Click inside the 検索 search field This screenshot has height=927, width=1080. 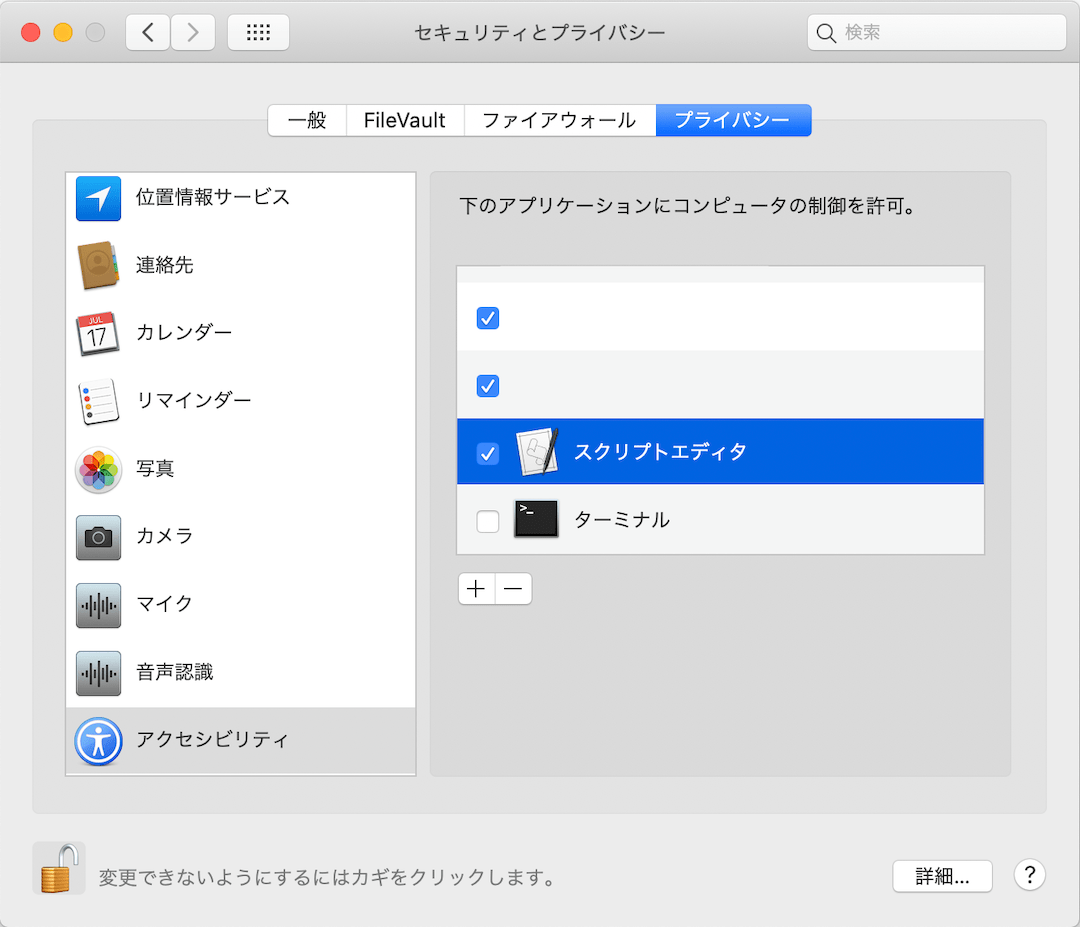pyautogui.click(x=935, y=32)
